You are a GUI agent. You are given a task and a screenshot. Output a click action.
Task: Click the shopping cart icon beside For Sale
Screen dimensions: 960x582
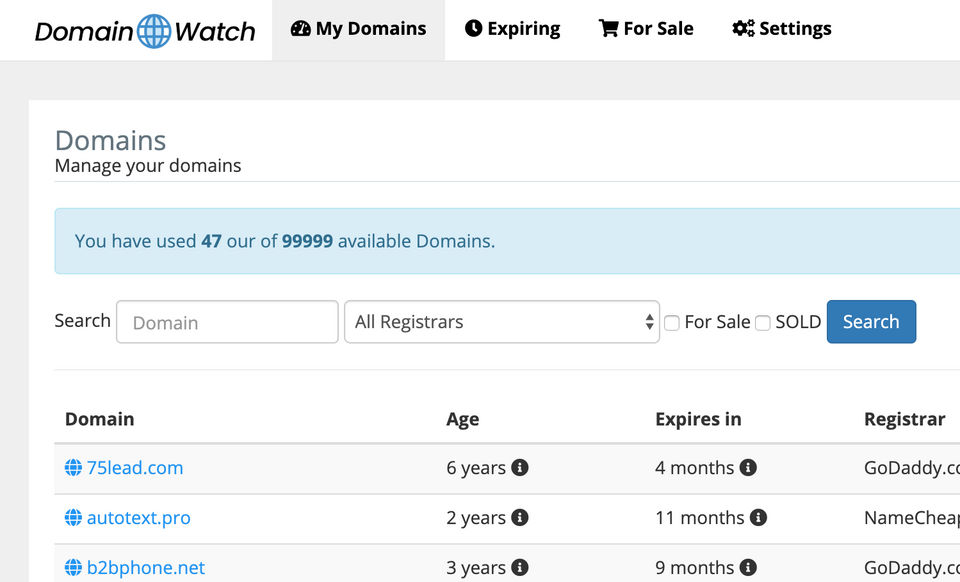click(609, 28)
